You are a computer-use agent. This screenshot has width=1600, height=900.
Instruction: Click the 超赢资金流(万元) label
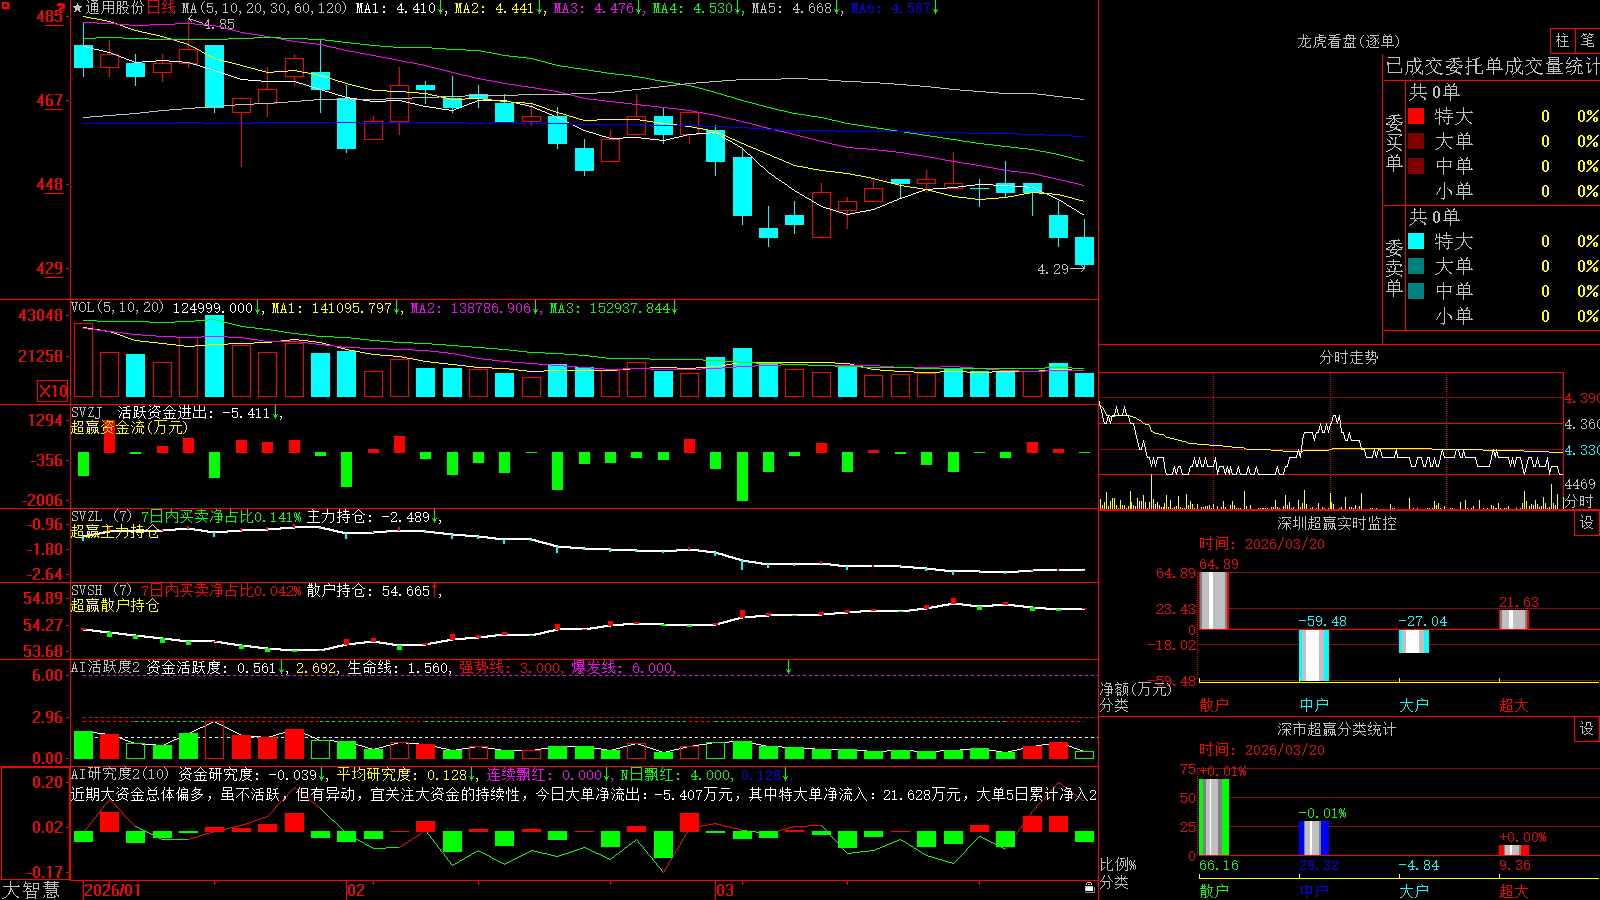(129, 427)
